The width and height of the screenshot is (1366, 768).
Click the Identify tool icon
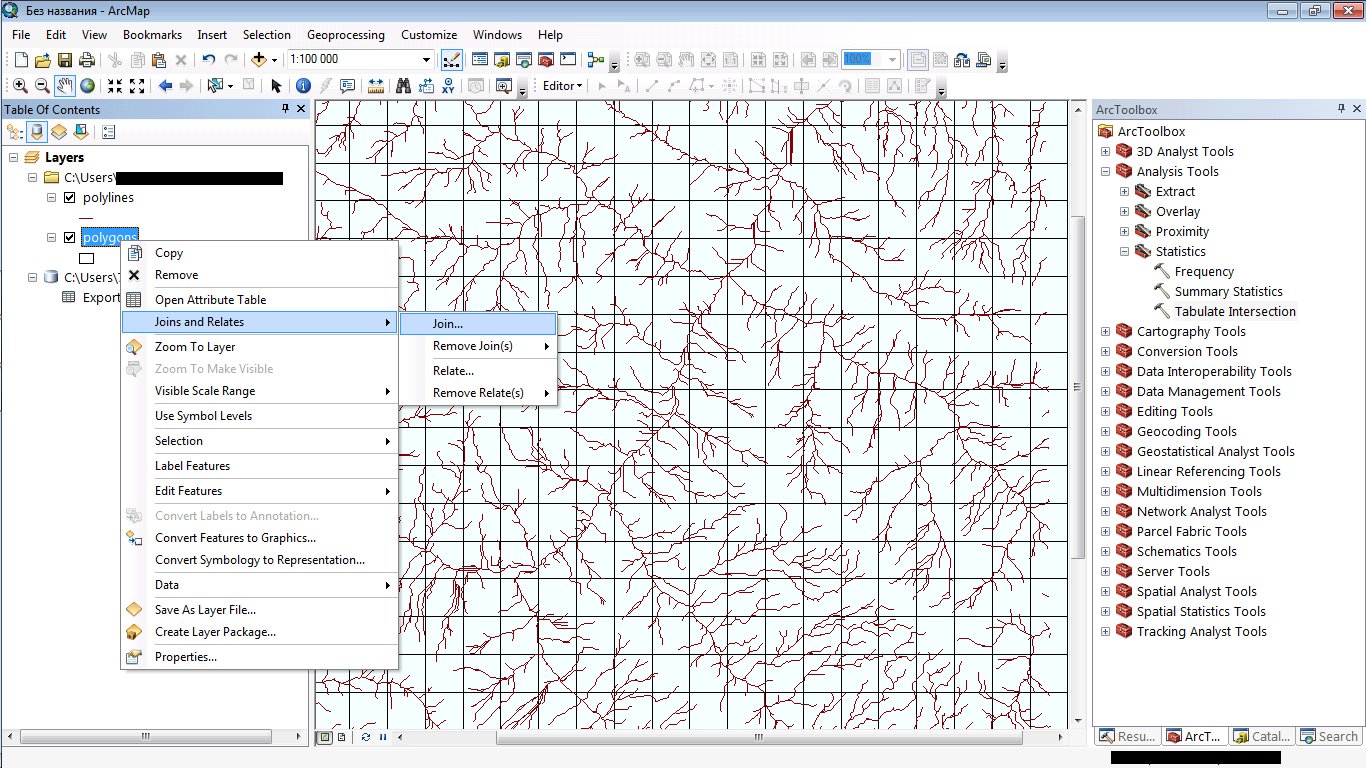click(x=302, y=86)
